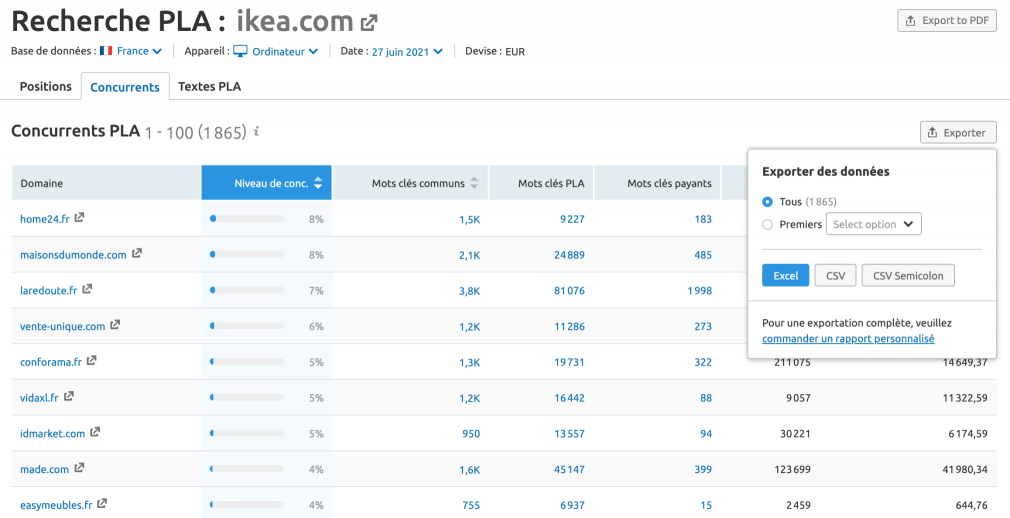
Task: Click the info icon beside Concurrents PLA count
Action: click(256, 131)
